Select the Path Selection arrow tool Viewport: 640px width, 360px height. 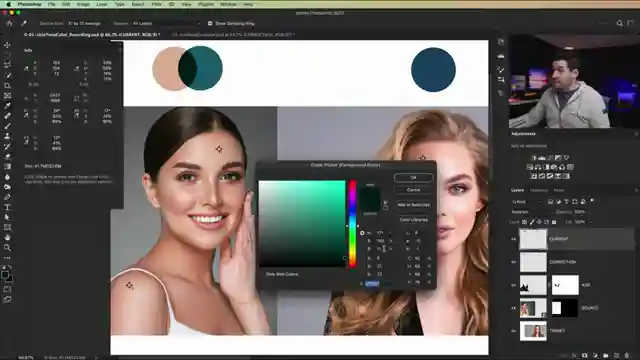pos(7,217)
